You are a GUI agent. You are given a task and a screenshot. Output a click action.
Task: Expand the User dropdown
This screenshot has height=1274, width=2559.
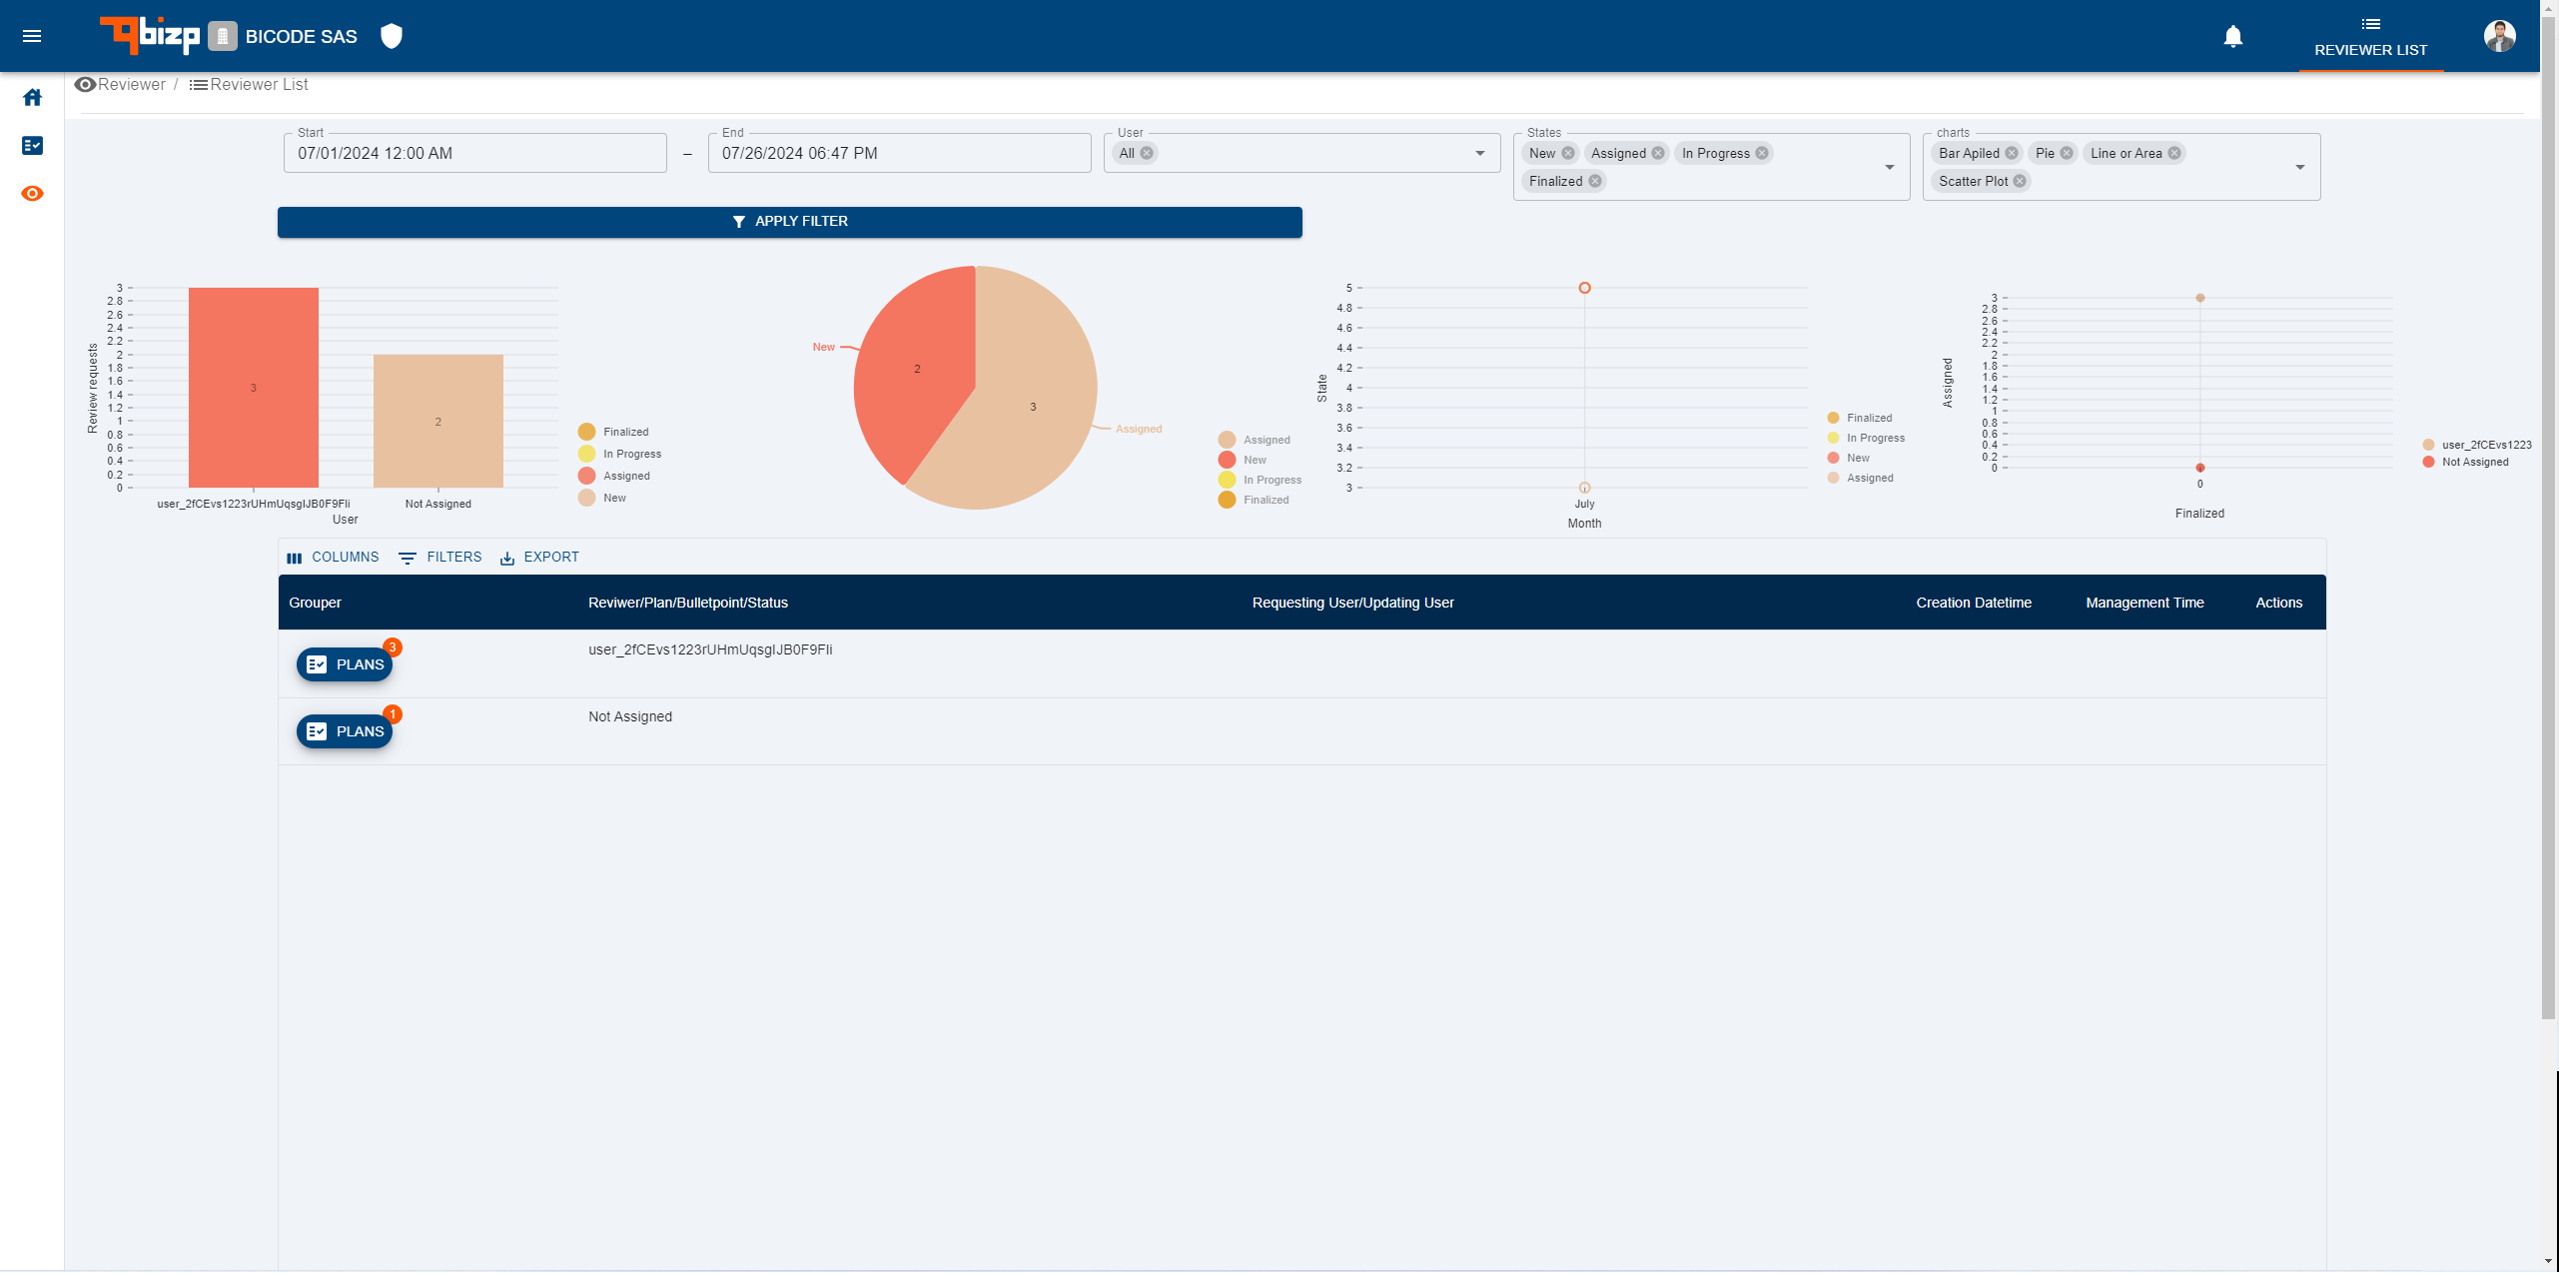click(x=1479, y=153)
